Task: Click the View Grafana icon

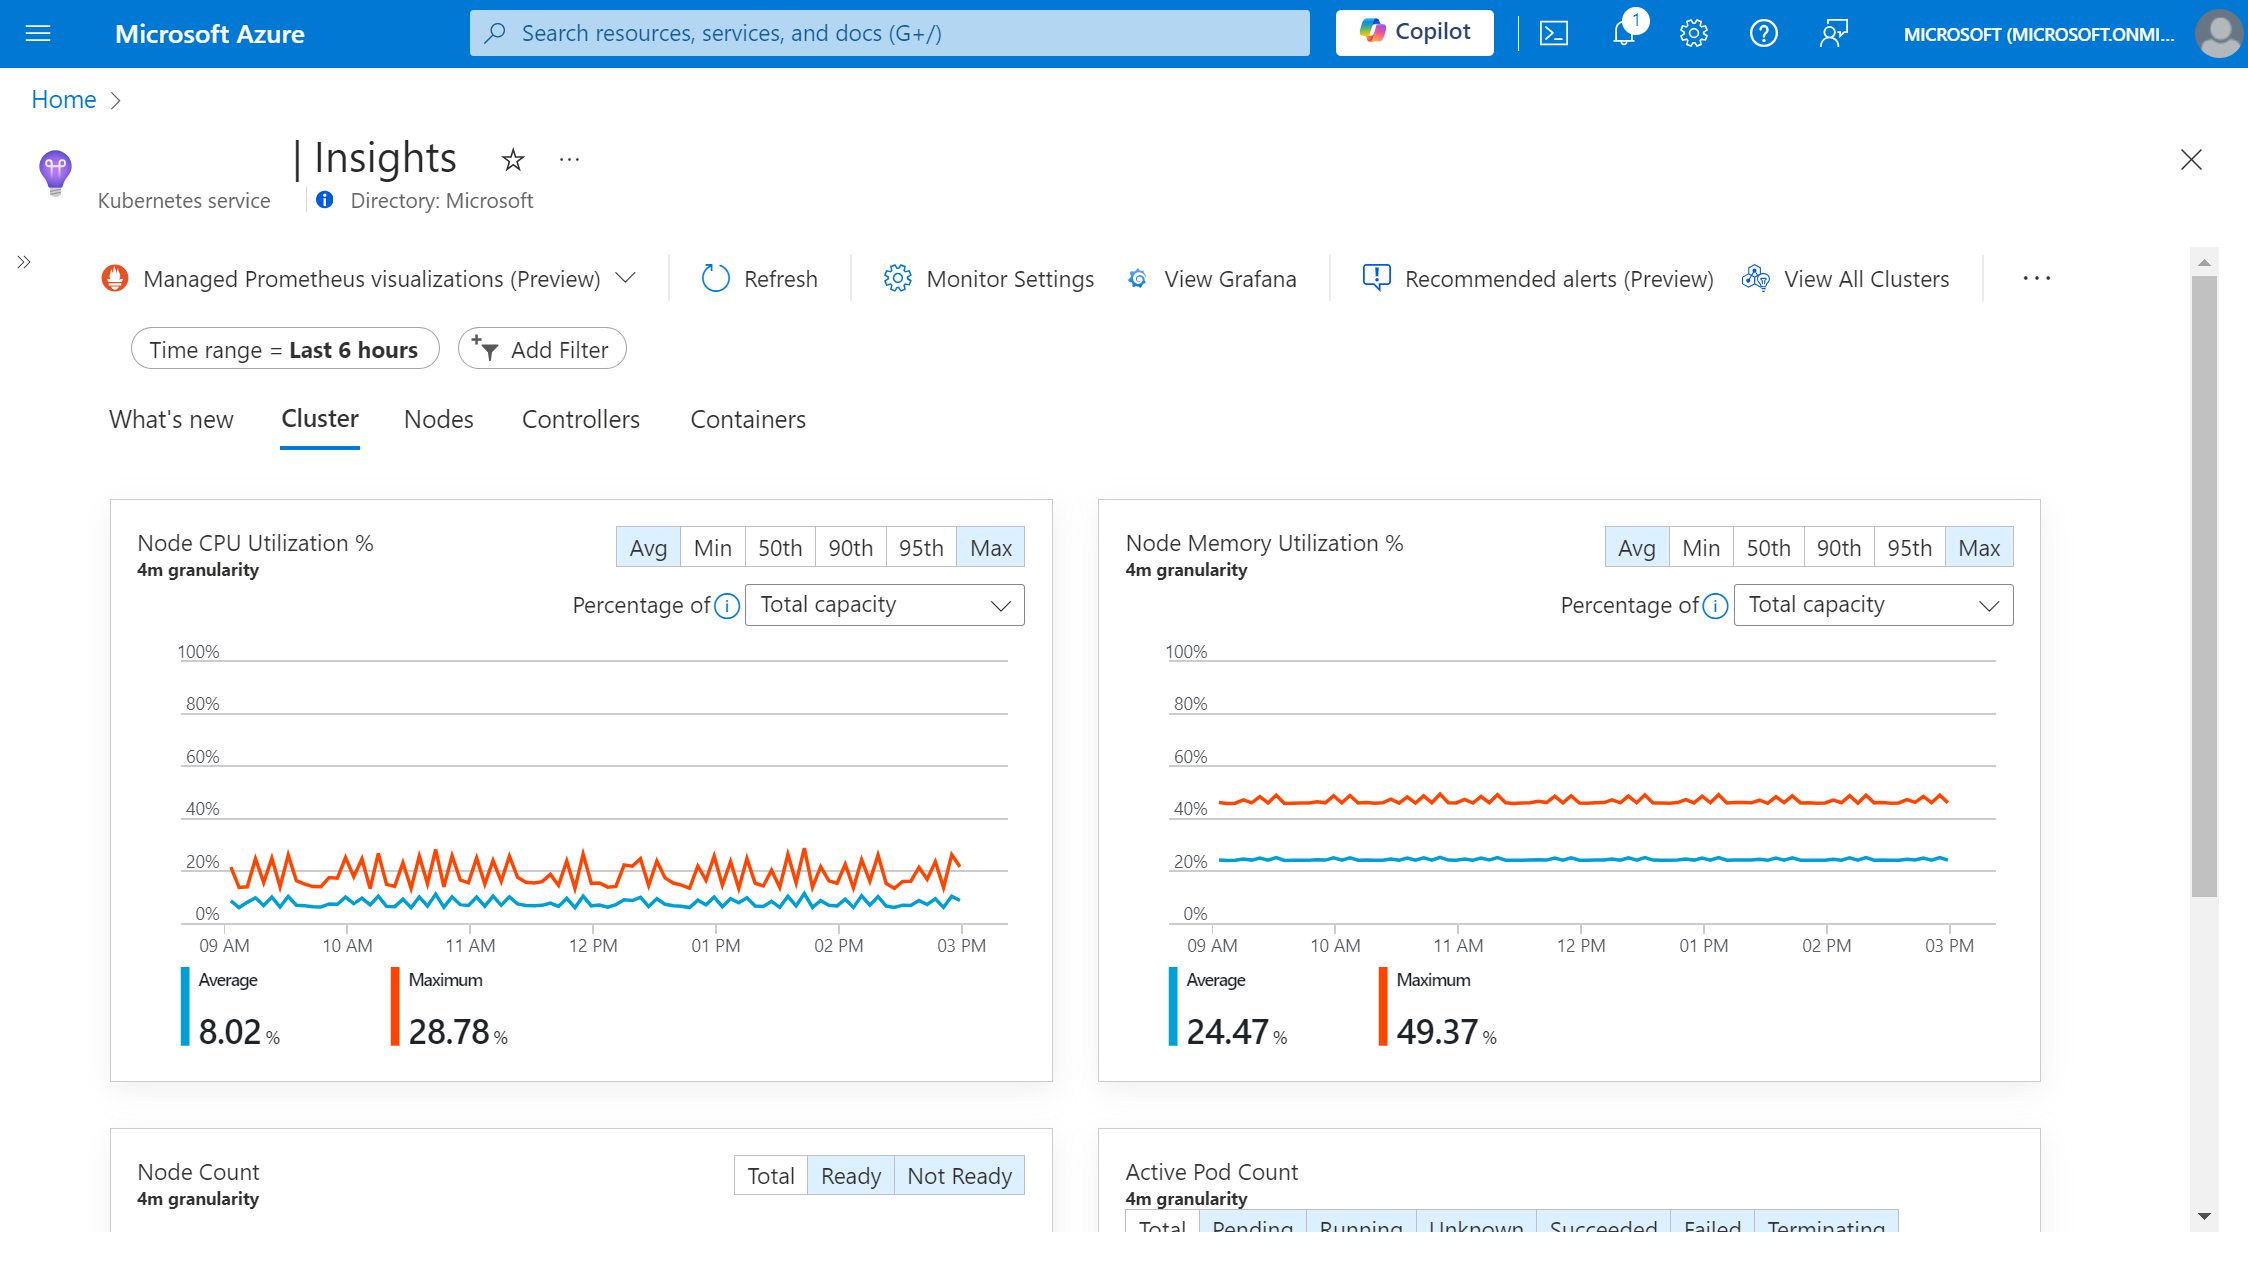Action: coord(1138,278)
